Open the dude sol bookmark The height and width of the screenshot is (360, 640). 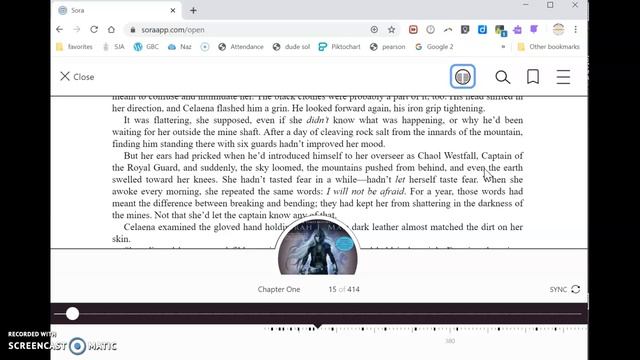(x=291, y=47)
